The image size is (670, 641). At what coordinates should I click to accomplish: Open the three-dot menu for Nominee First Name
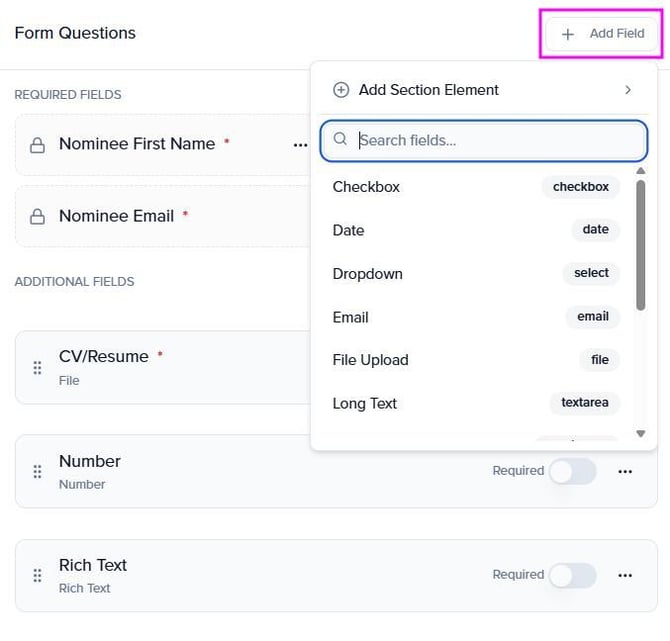pyautogui.click(x=300, y=145)
